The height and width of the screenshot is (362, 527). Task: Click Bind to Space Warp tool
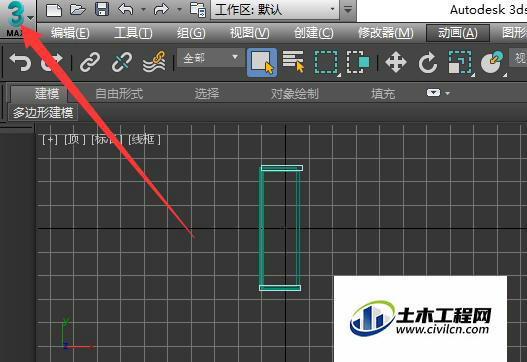tap(155, 62)
